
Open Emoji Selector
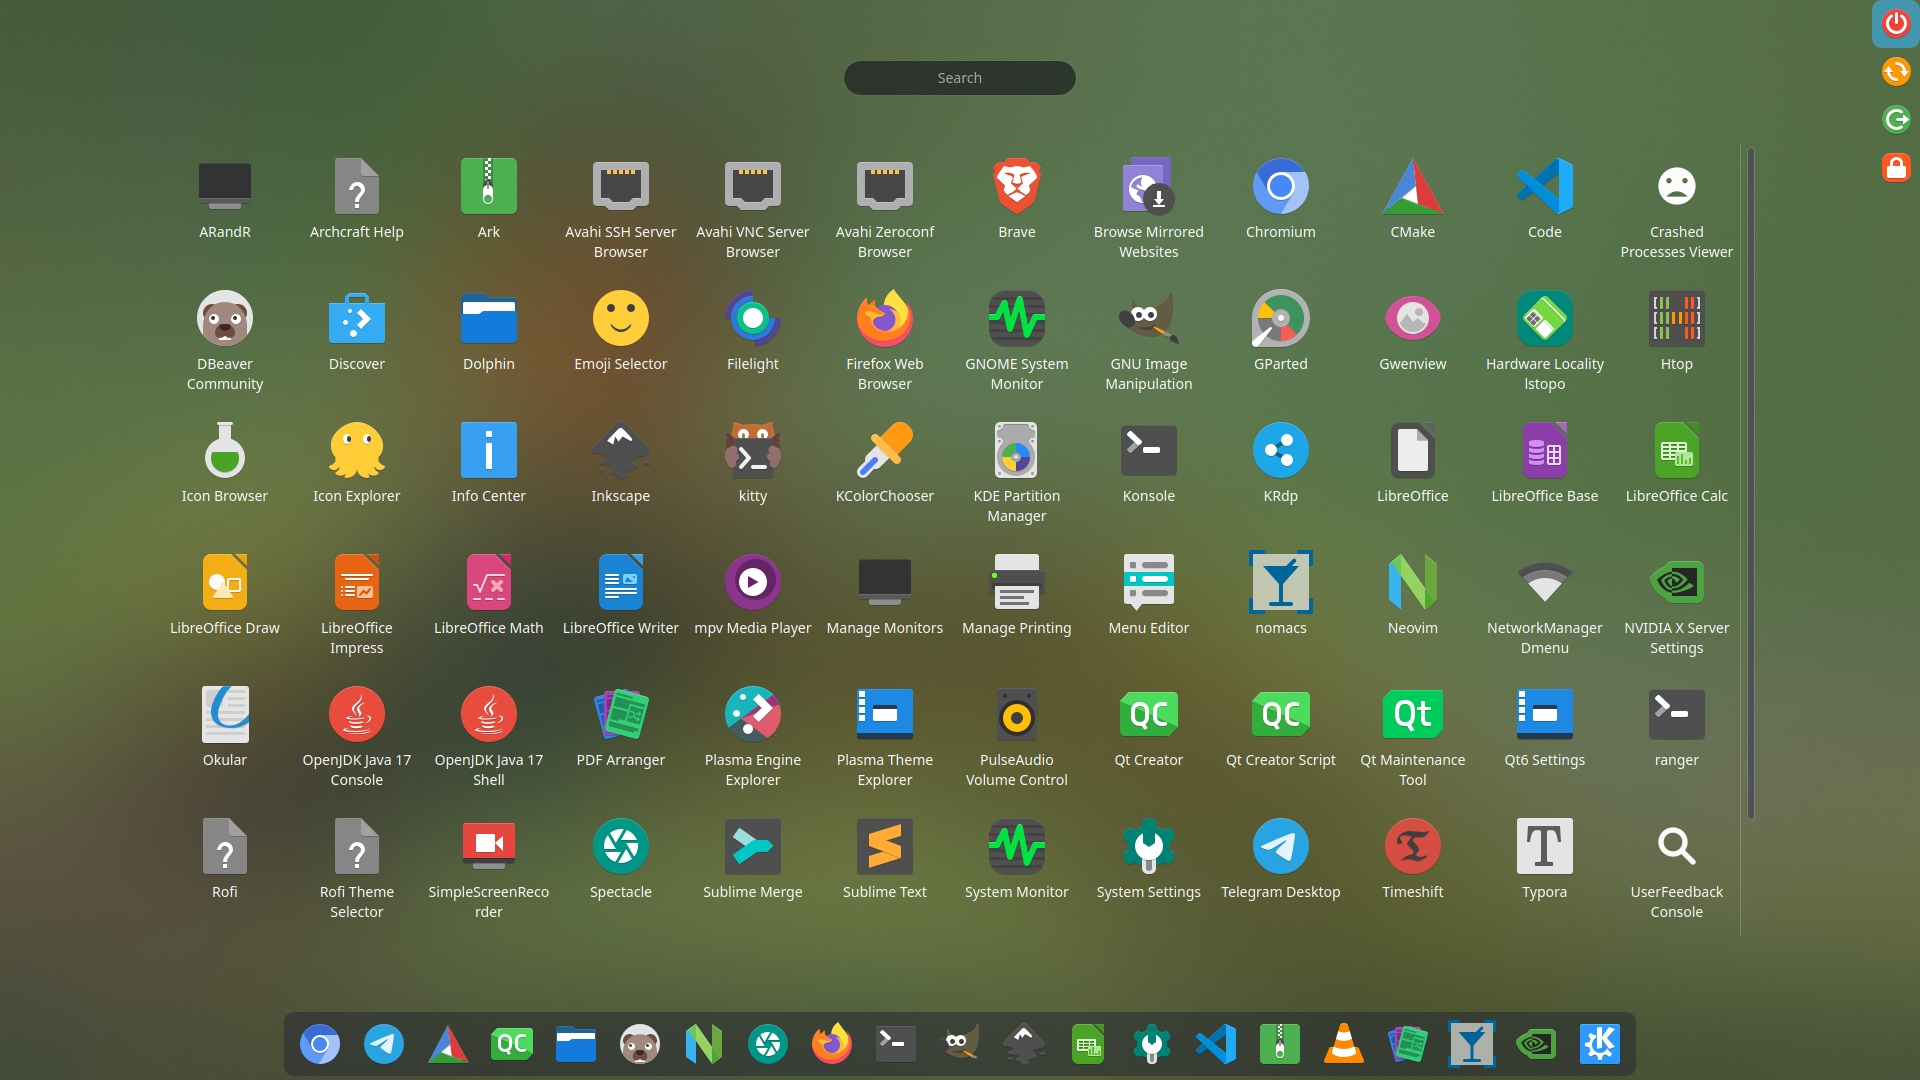[x=621, y=332]
